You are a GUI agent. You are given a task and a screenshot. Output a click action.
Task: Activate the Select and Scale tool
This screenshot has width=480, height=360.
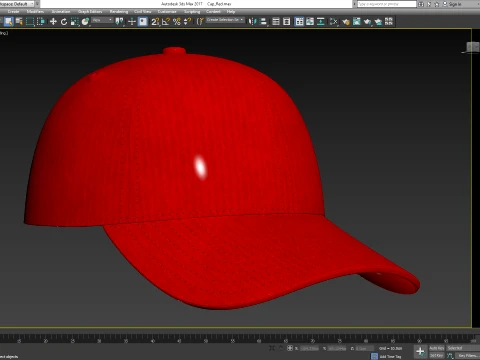(x=75, y=22)
